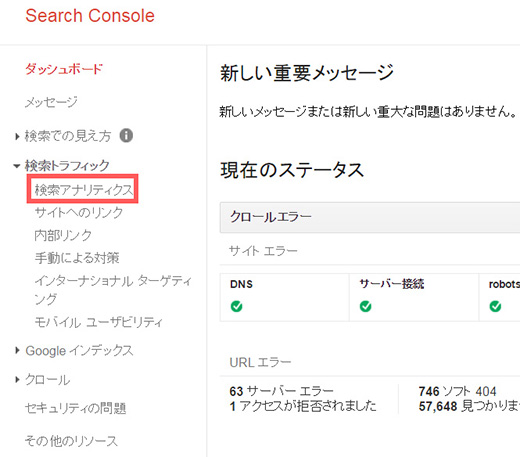520x457 pixels.
Task: Open 内部リンク report
Action: point(63,235)
